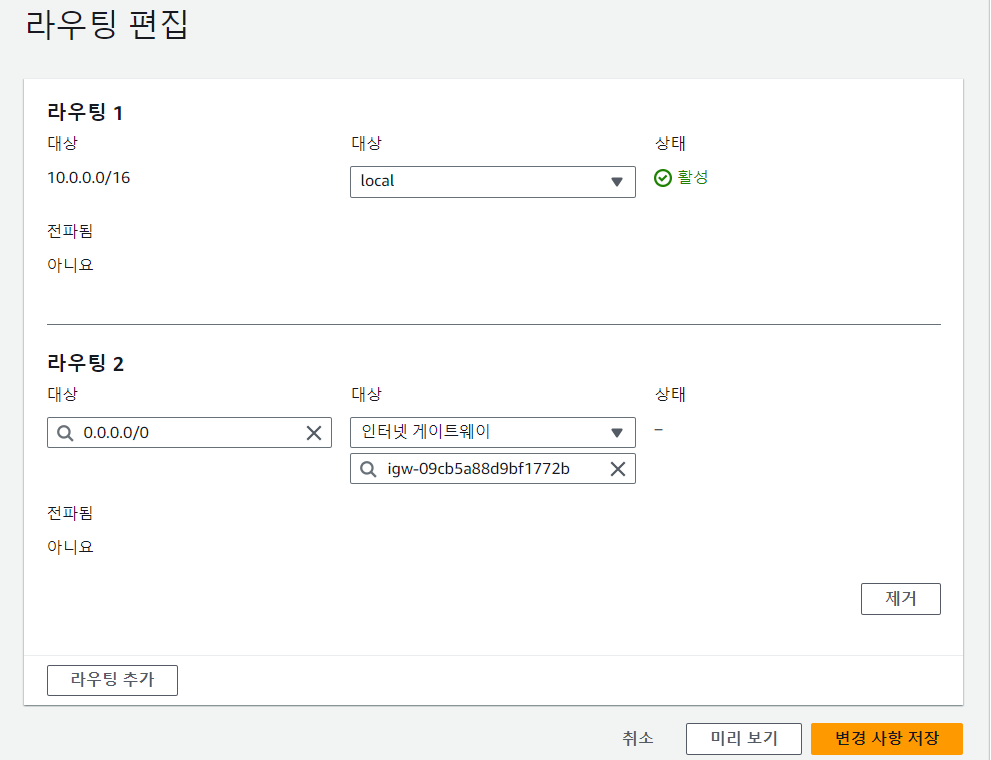The image size is (991, 760).
Task: Clear the 0.0.0.0/0 destination field
Action: 314,433
